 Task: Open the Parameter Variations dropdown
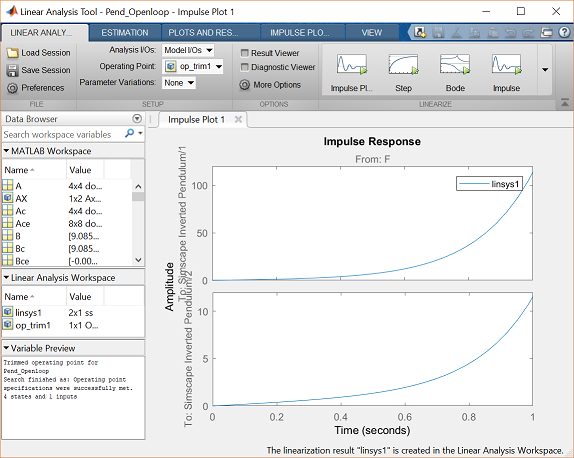179,83
